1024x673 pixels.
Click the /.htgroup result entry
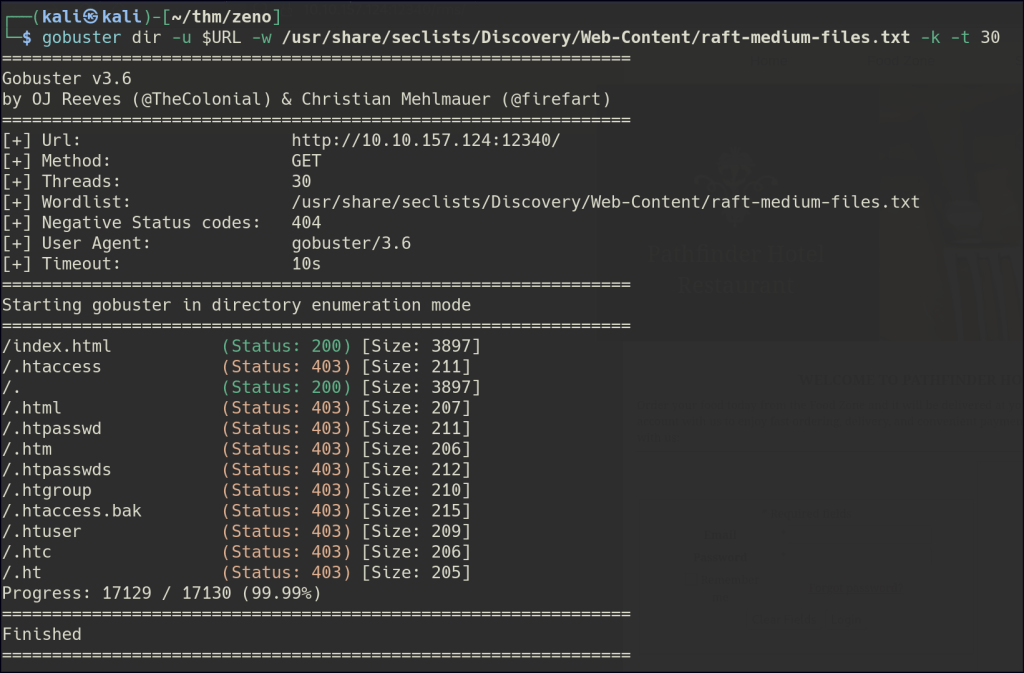click(47, 490)
